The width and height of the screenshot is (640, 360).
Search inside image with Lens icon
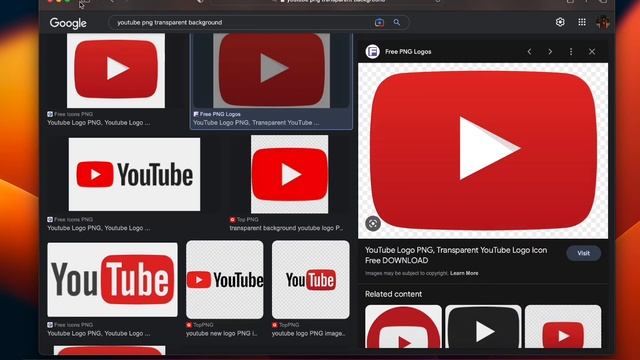(x=373, y=224)
